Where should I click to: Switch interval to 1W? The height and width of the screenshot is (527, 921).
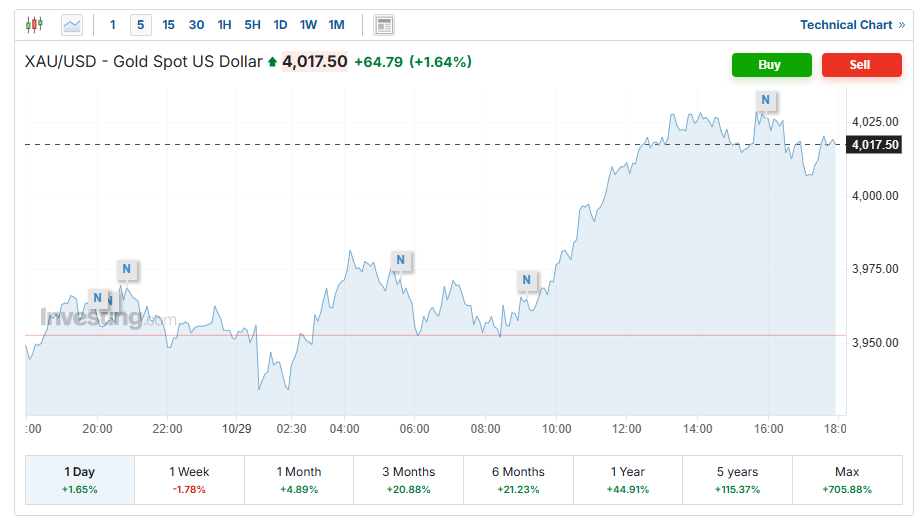point(308,25)
